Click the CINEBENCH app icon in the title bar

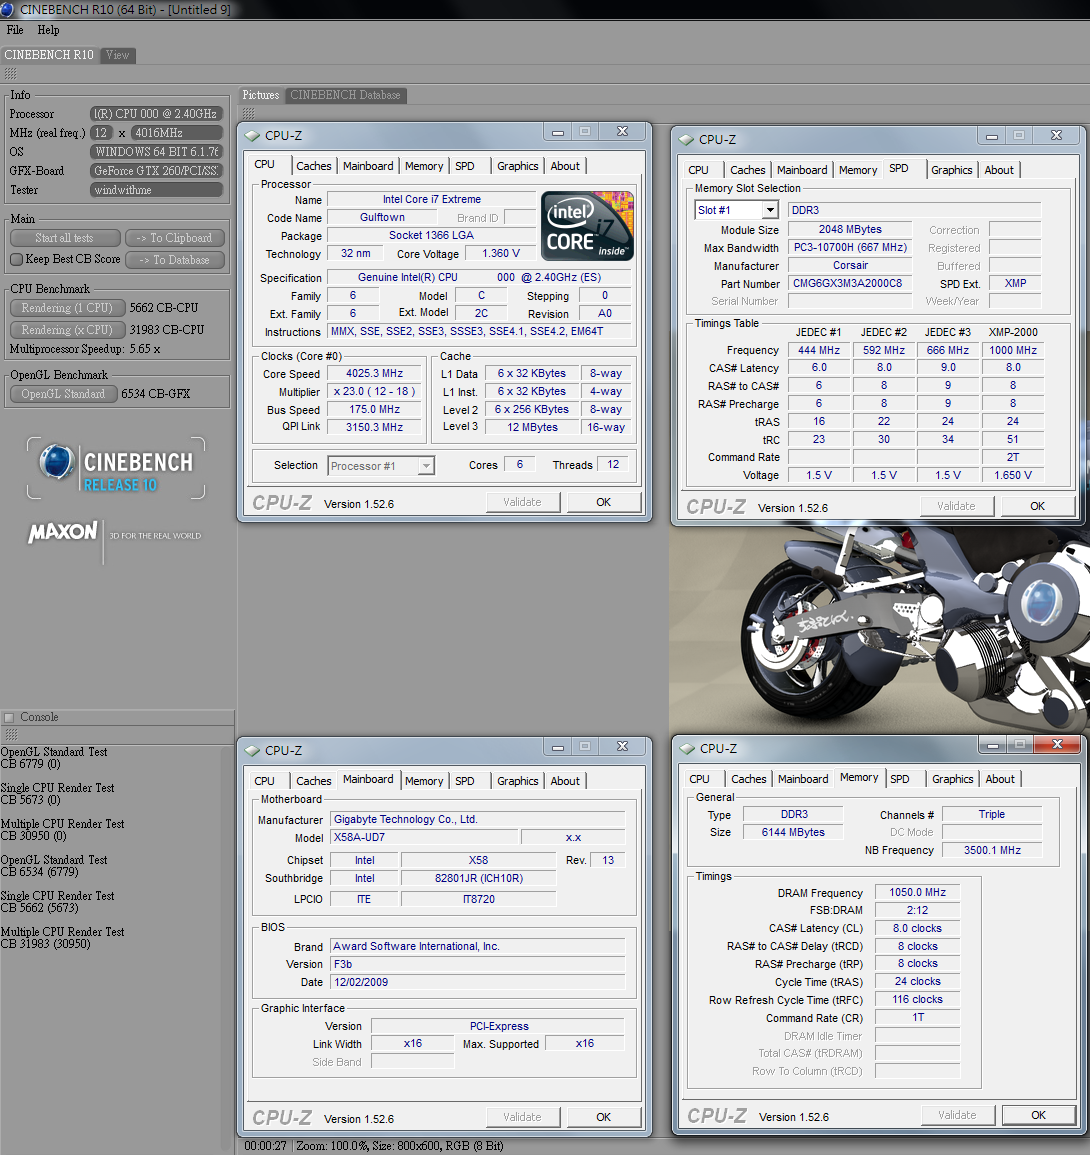pos(9,9)
